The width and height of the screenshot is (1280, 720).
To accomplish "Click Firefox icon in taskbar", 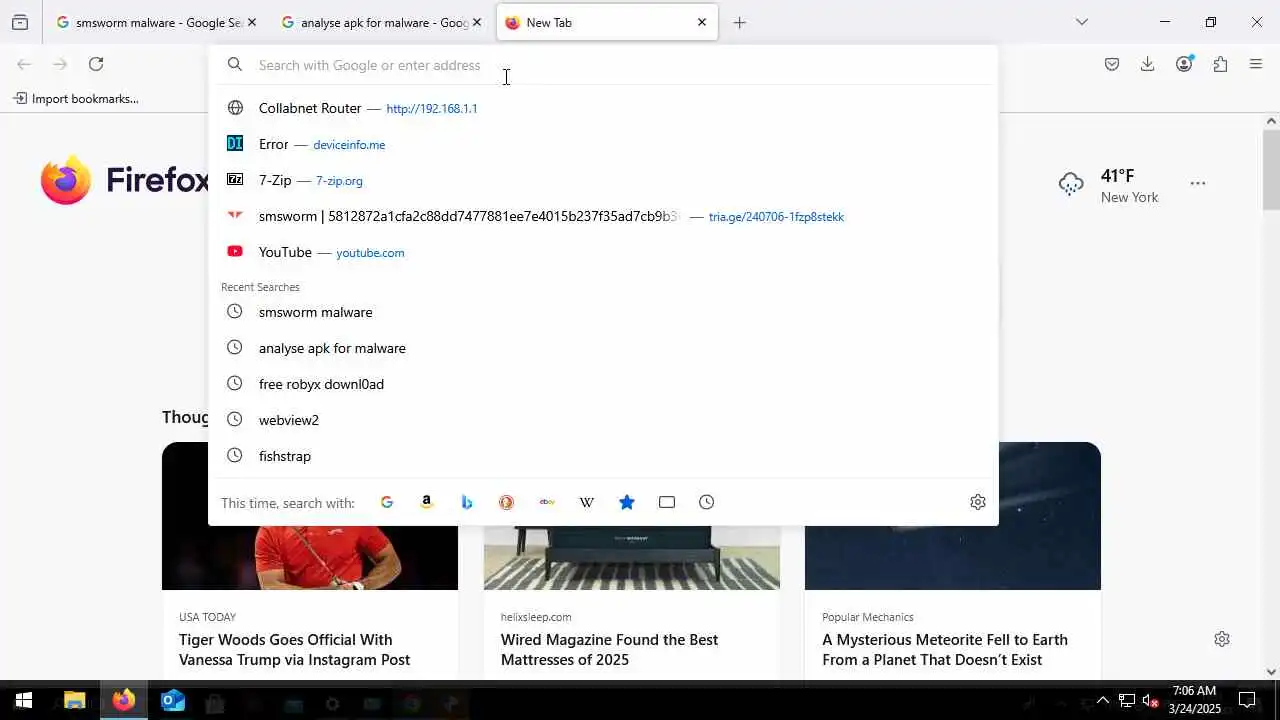I will click(124, 701).
